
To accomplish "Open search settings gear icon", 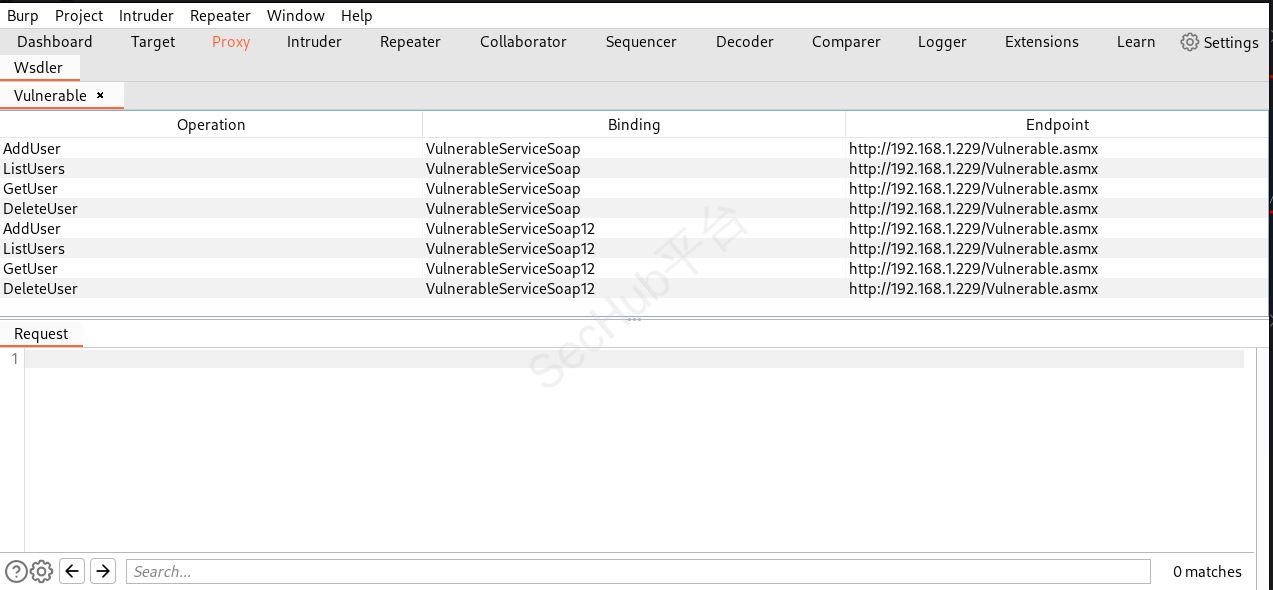I will click(41, 571).
